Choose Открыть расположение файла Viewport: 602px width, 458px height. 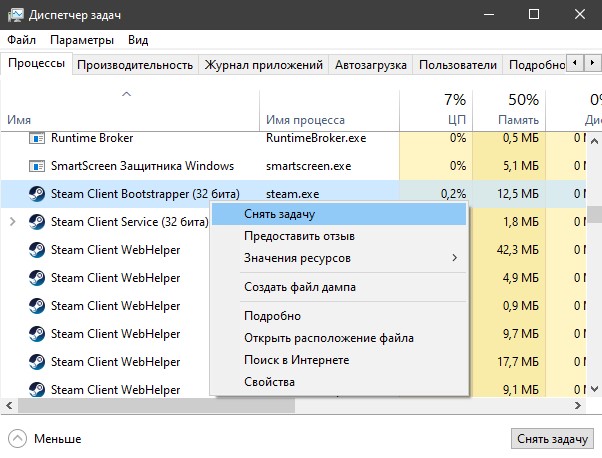339,338
